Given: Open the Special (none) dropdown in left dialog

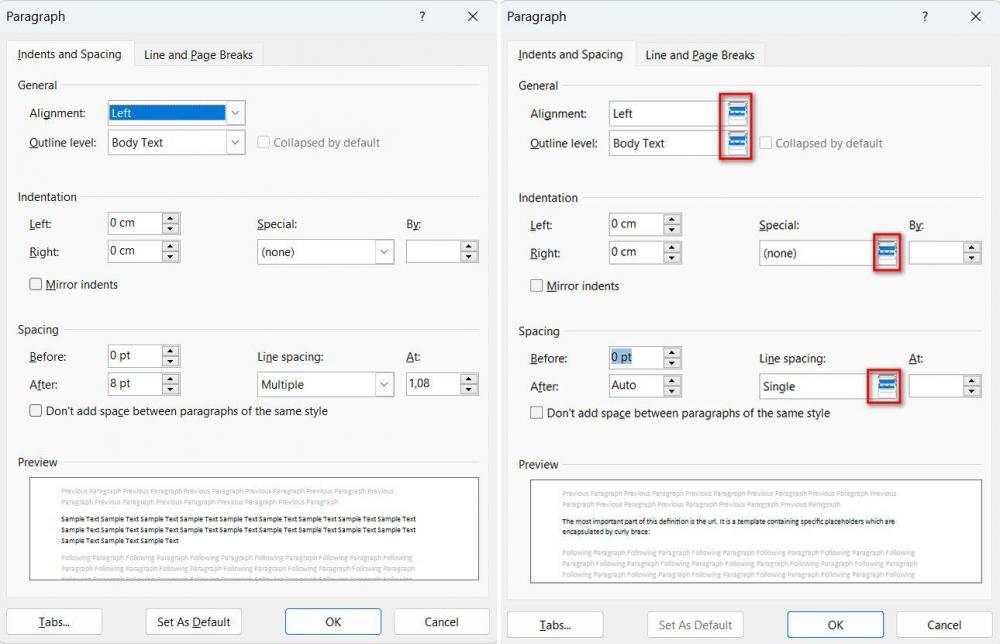Looking at the screenshot, I should tap(384, 252).
